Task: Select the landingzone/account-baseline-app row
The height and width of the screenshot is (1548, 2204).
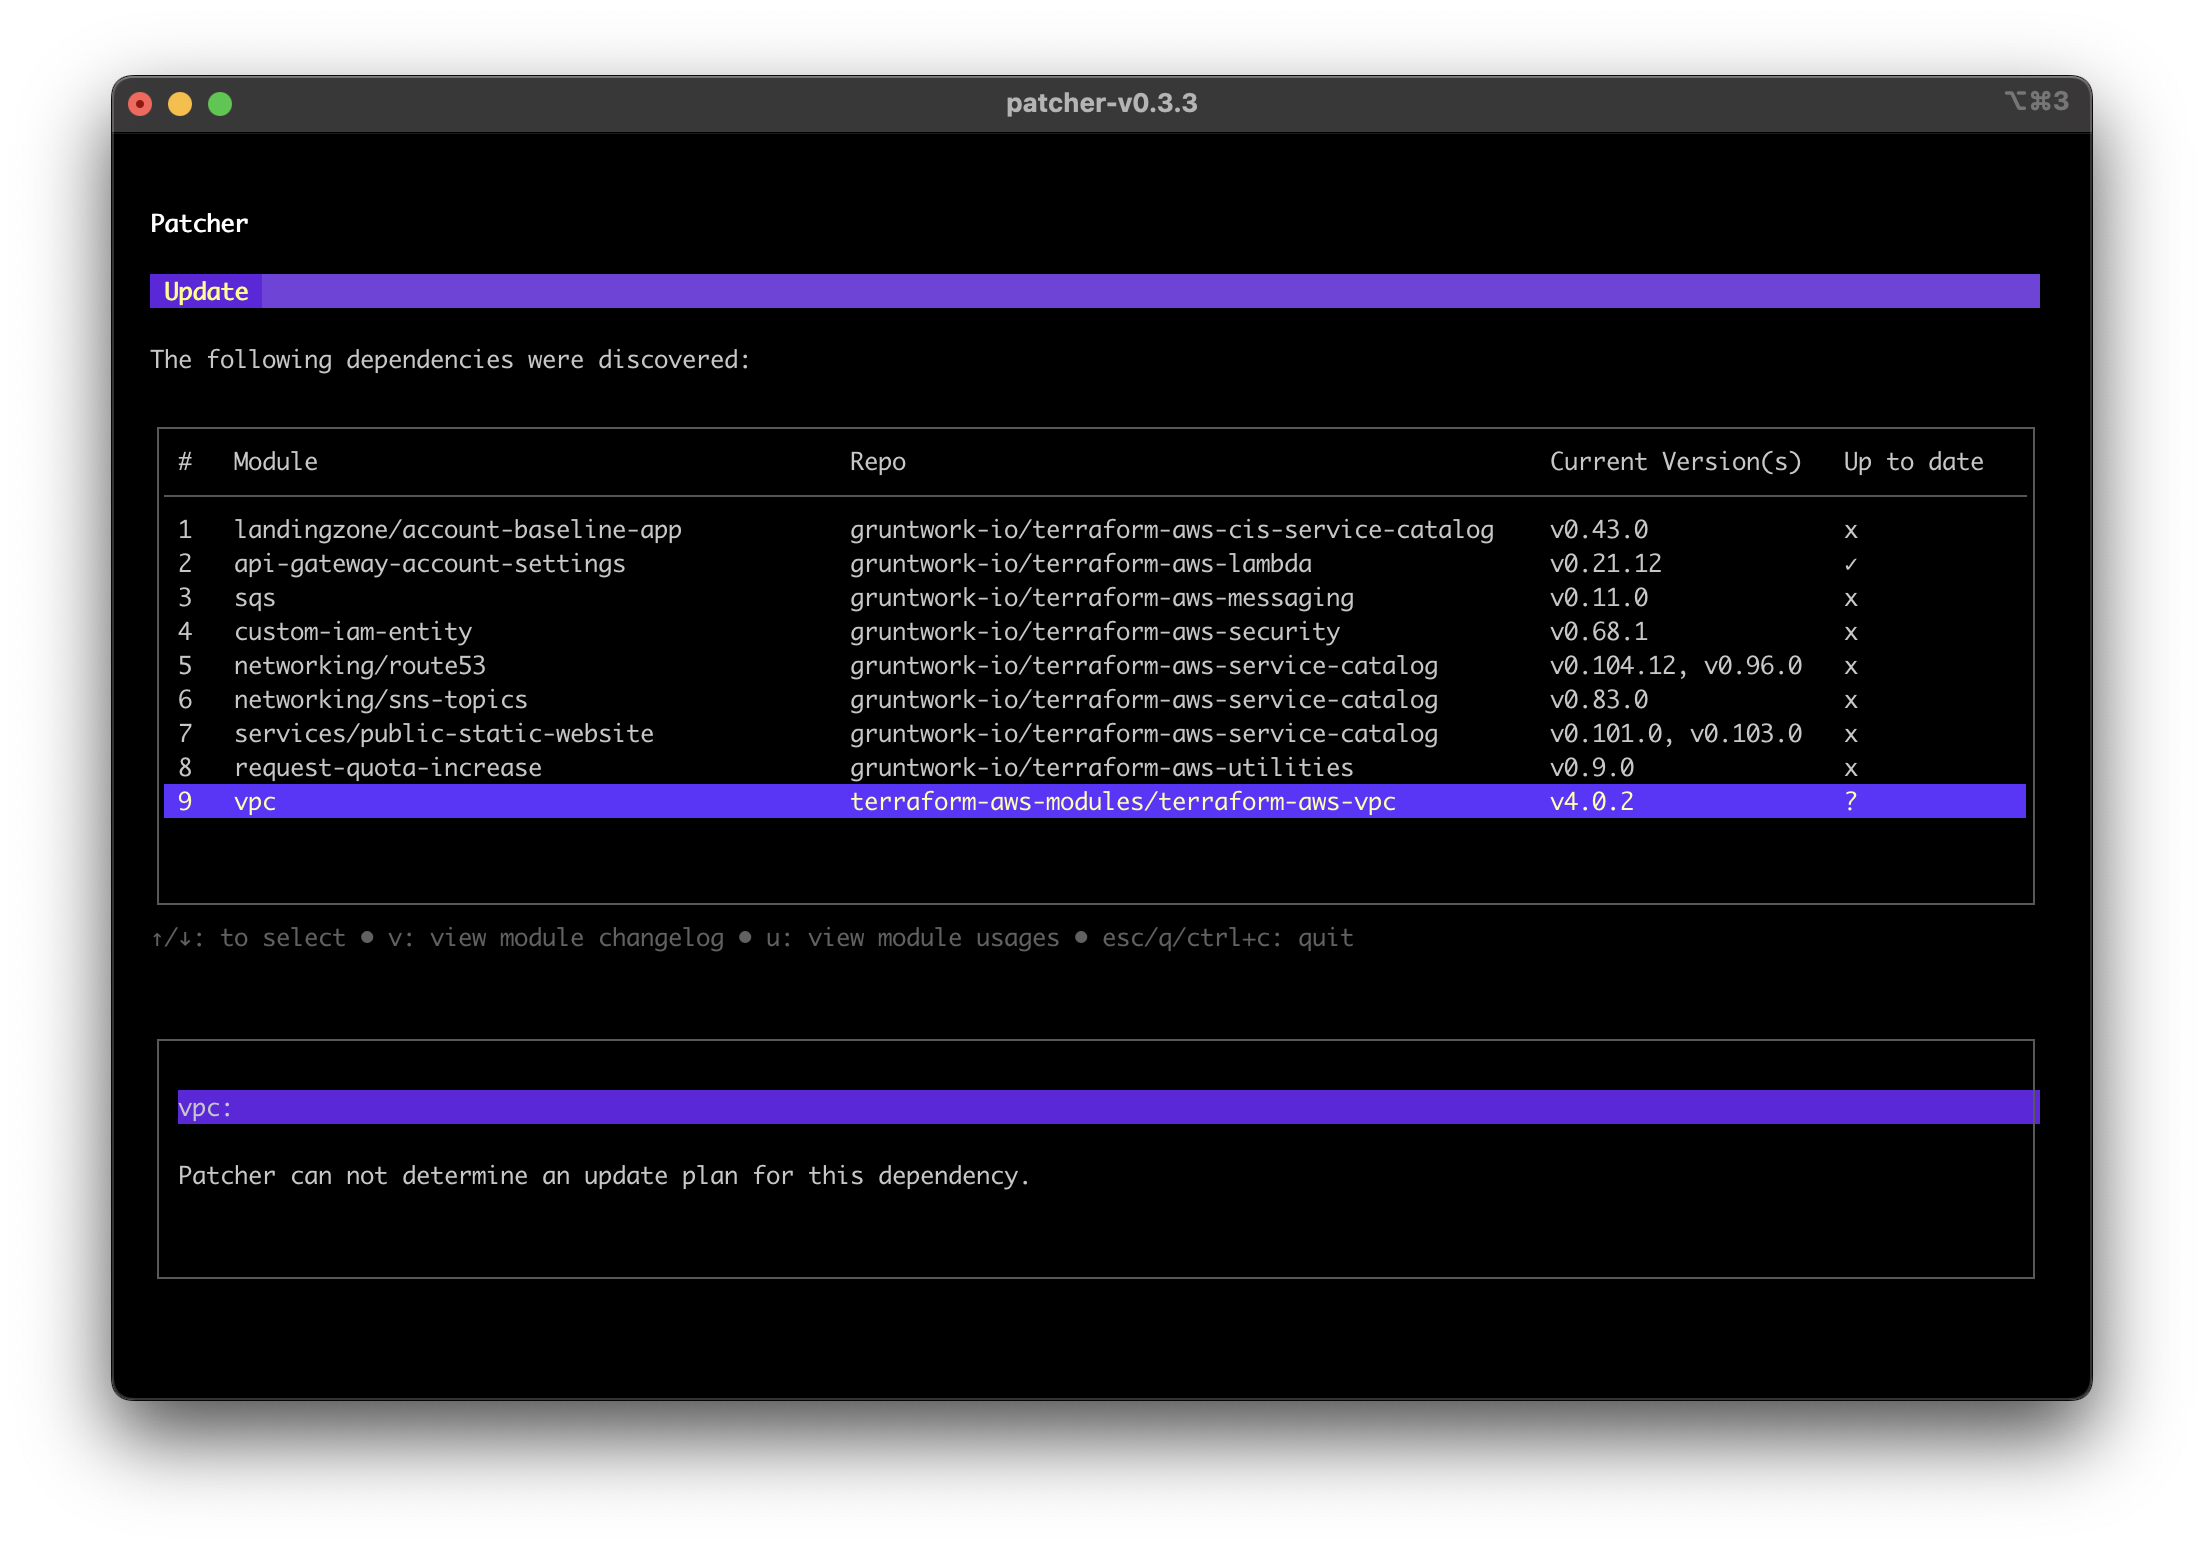Action: (458, 529)
